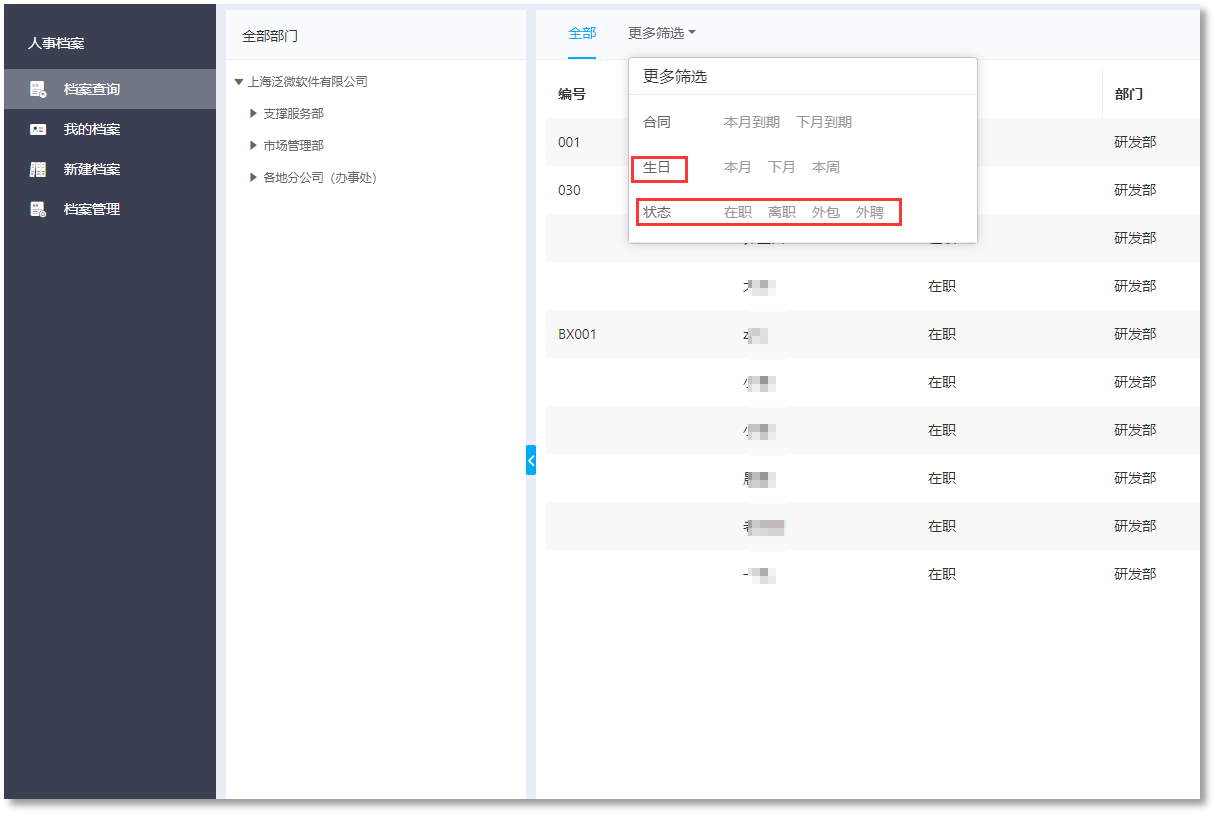
Task: Filter status by 离职
Action: [x=781, y=212]
